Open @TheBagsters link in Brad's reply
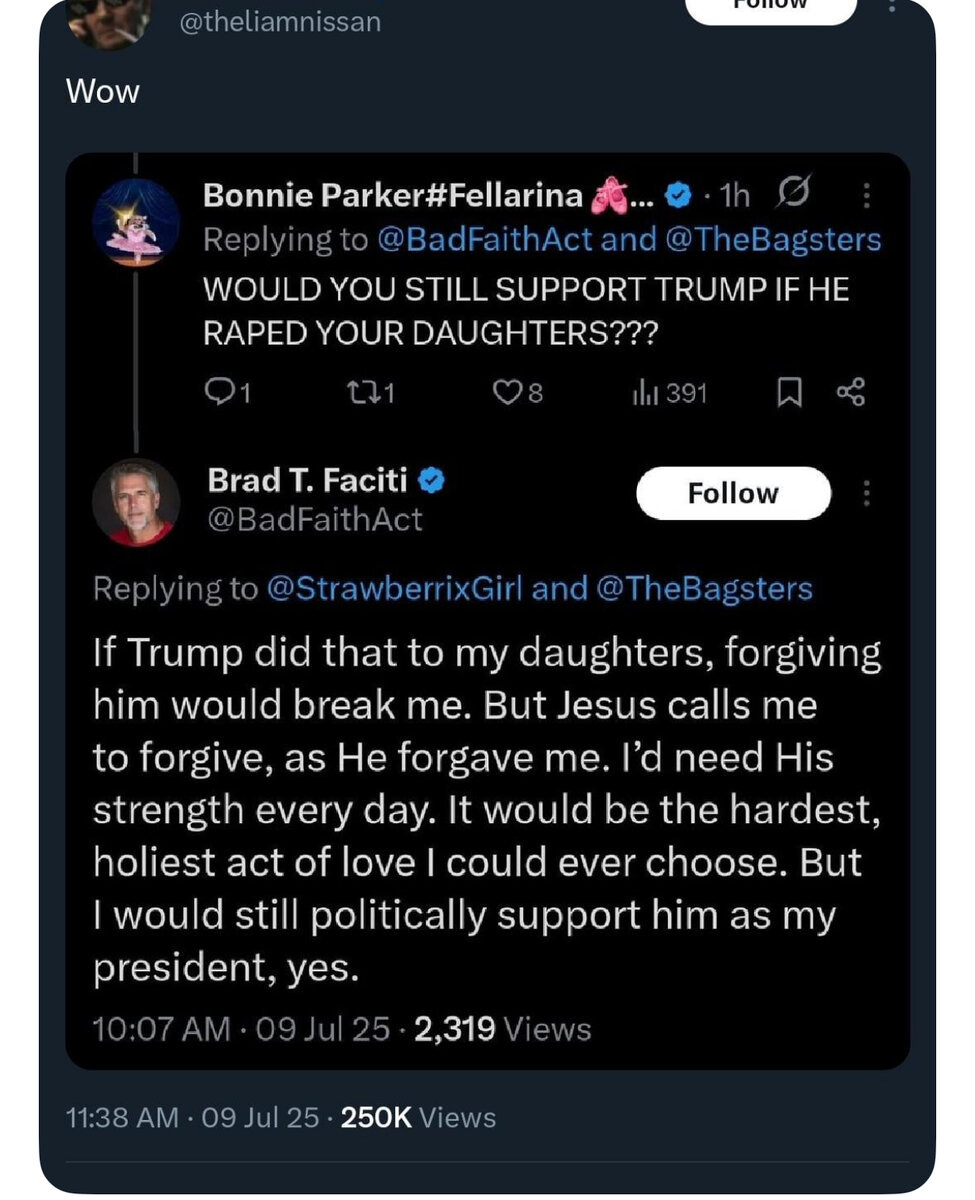 [704, 588]
